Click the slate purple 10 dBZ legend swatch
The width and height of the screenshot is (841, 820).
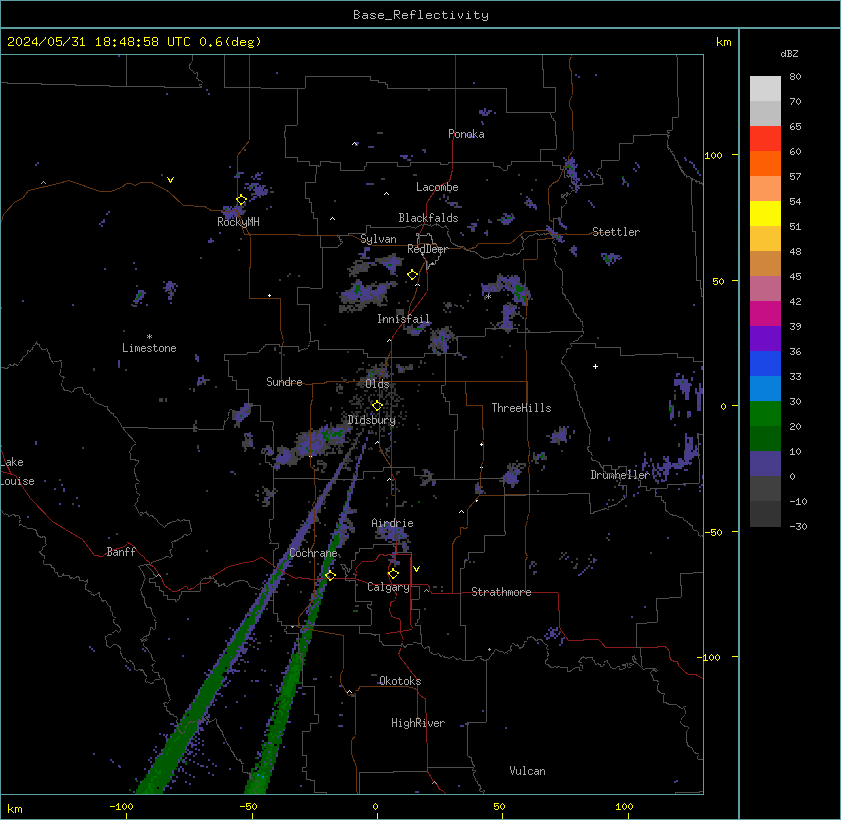pos(765,464)
